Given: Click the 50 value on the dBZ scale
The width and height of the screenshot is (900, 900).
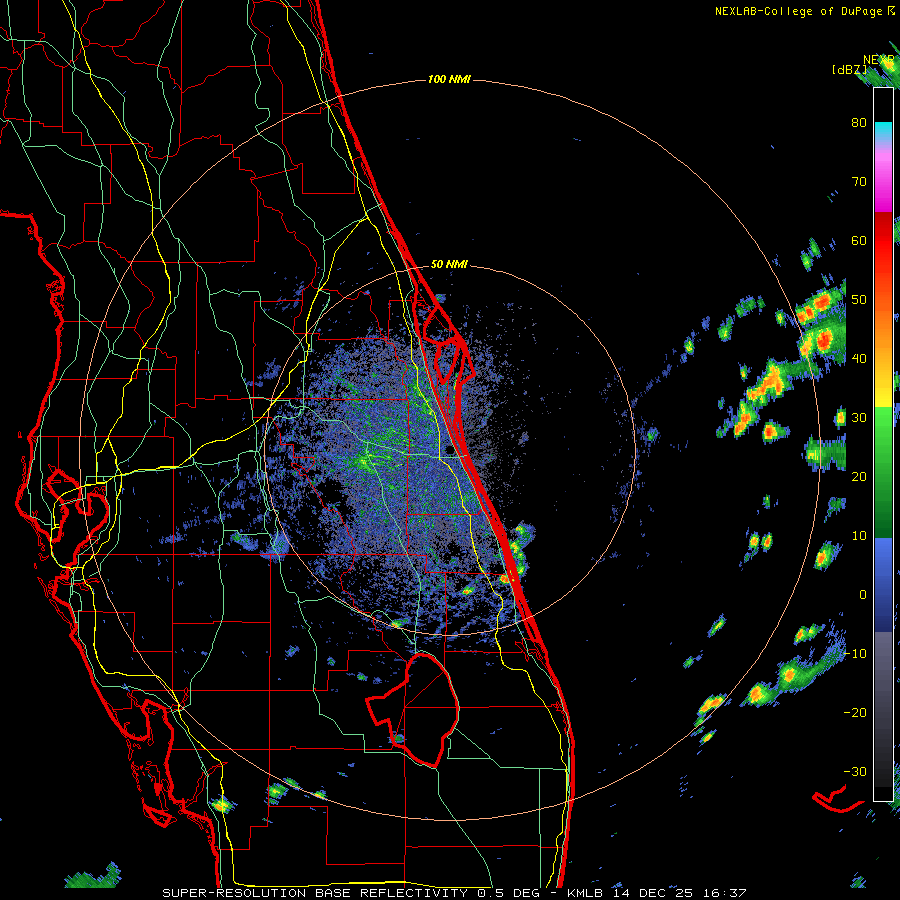Looking at the screenshot, I should pyautogui.click(x=859, y=300).
